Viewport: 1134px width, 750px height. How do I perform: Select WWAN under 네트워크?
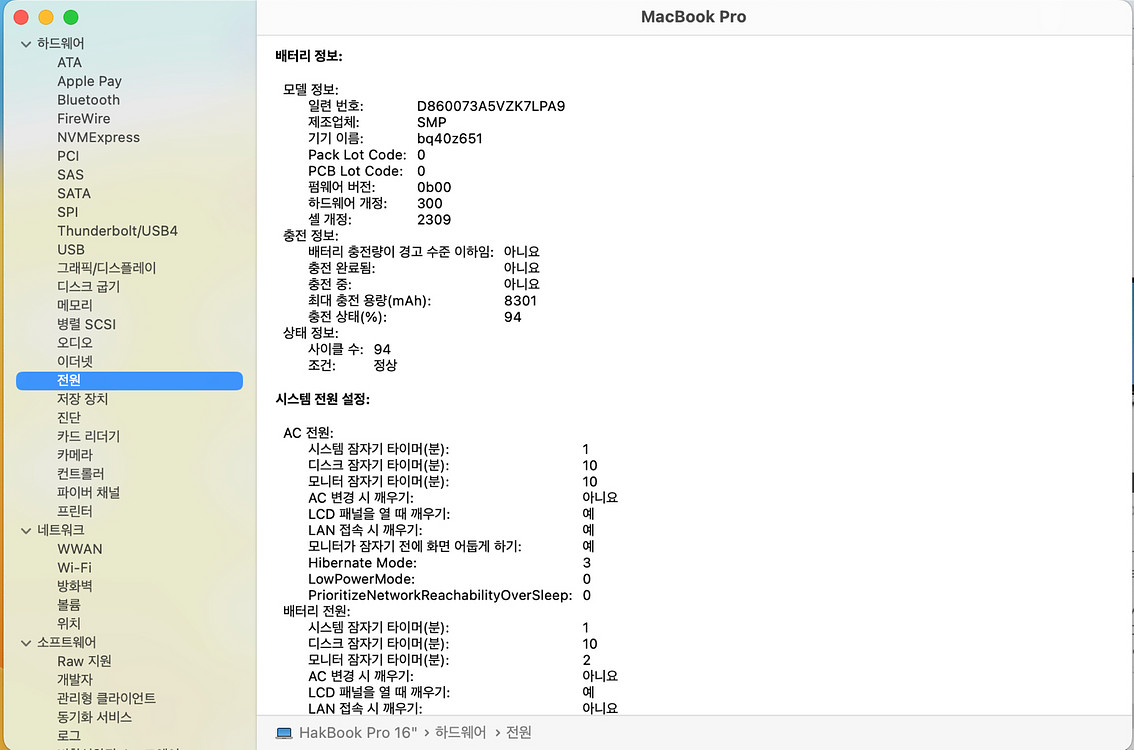[x=80, y=550]
